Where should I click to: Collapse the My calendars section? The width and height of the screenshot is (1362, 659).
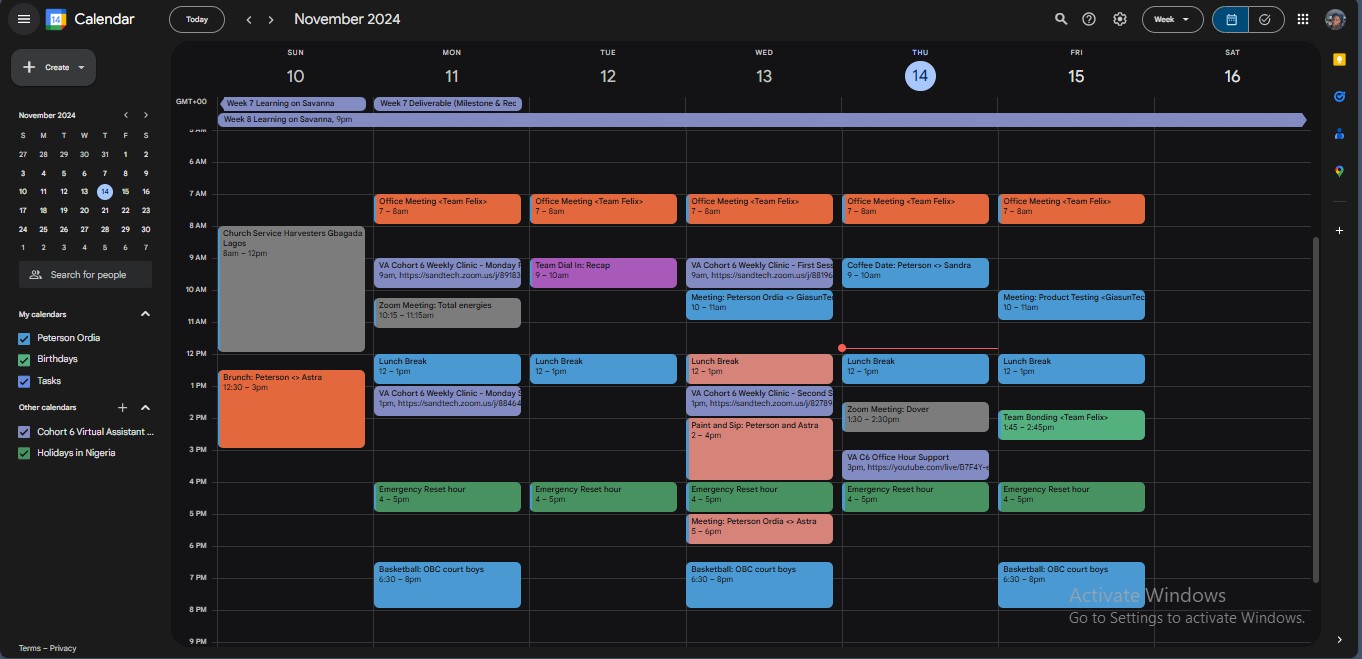[x=145, y=314]
